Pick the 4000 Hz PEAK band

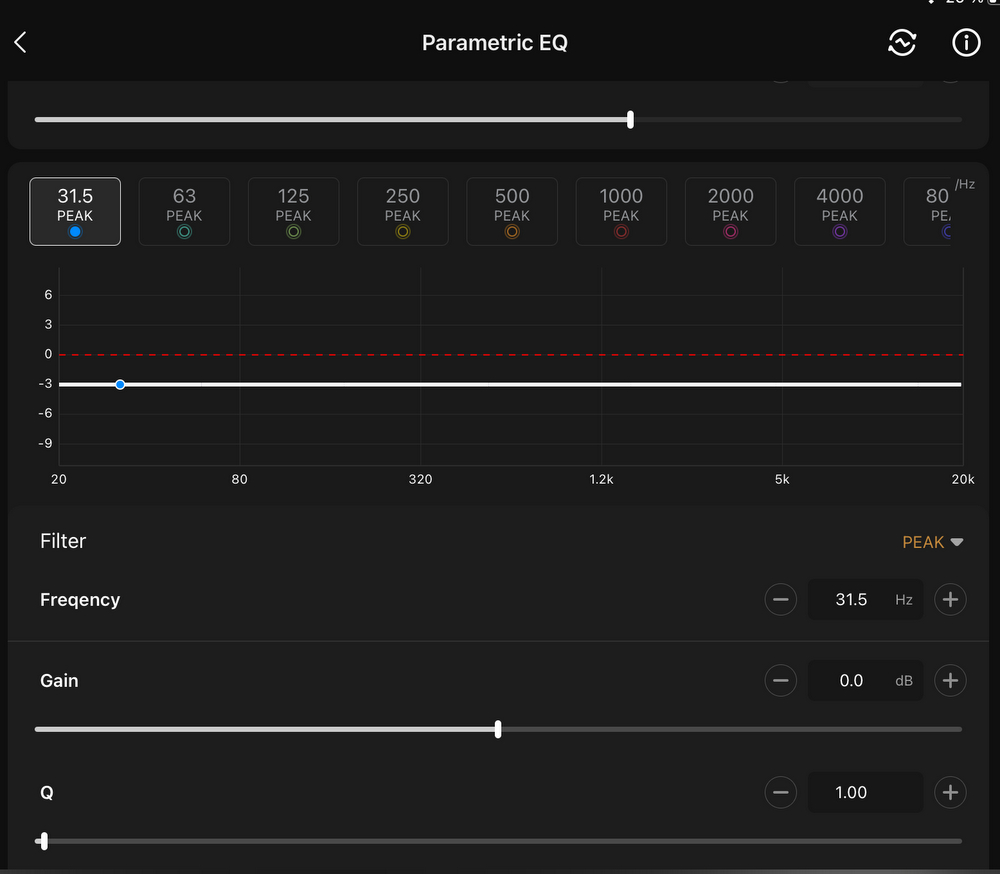pos(839,212)
